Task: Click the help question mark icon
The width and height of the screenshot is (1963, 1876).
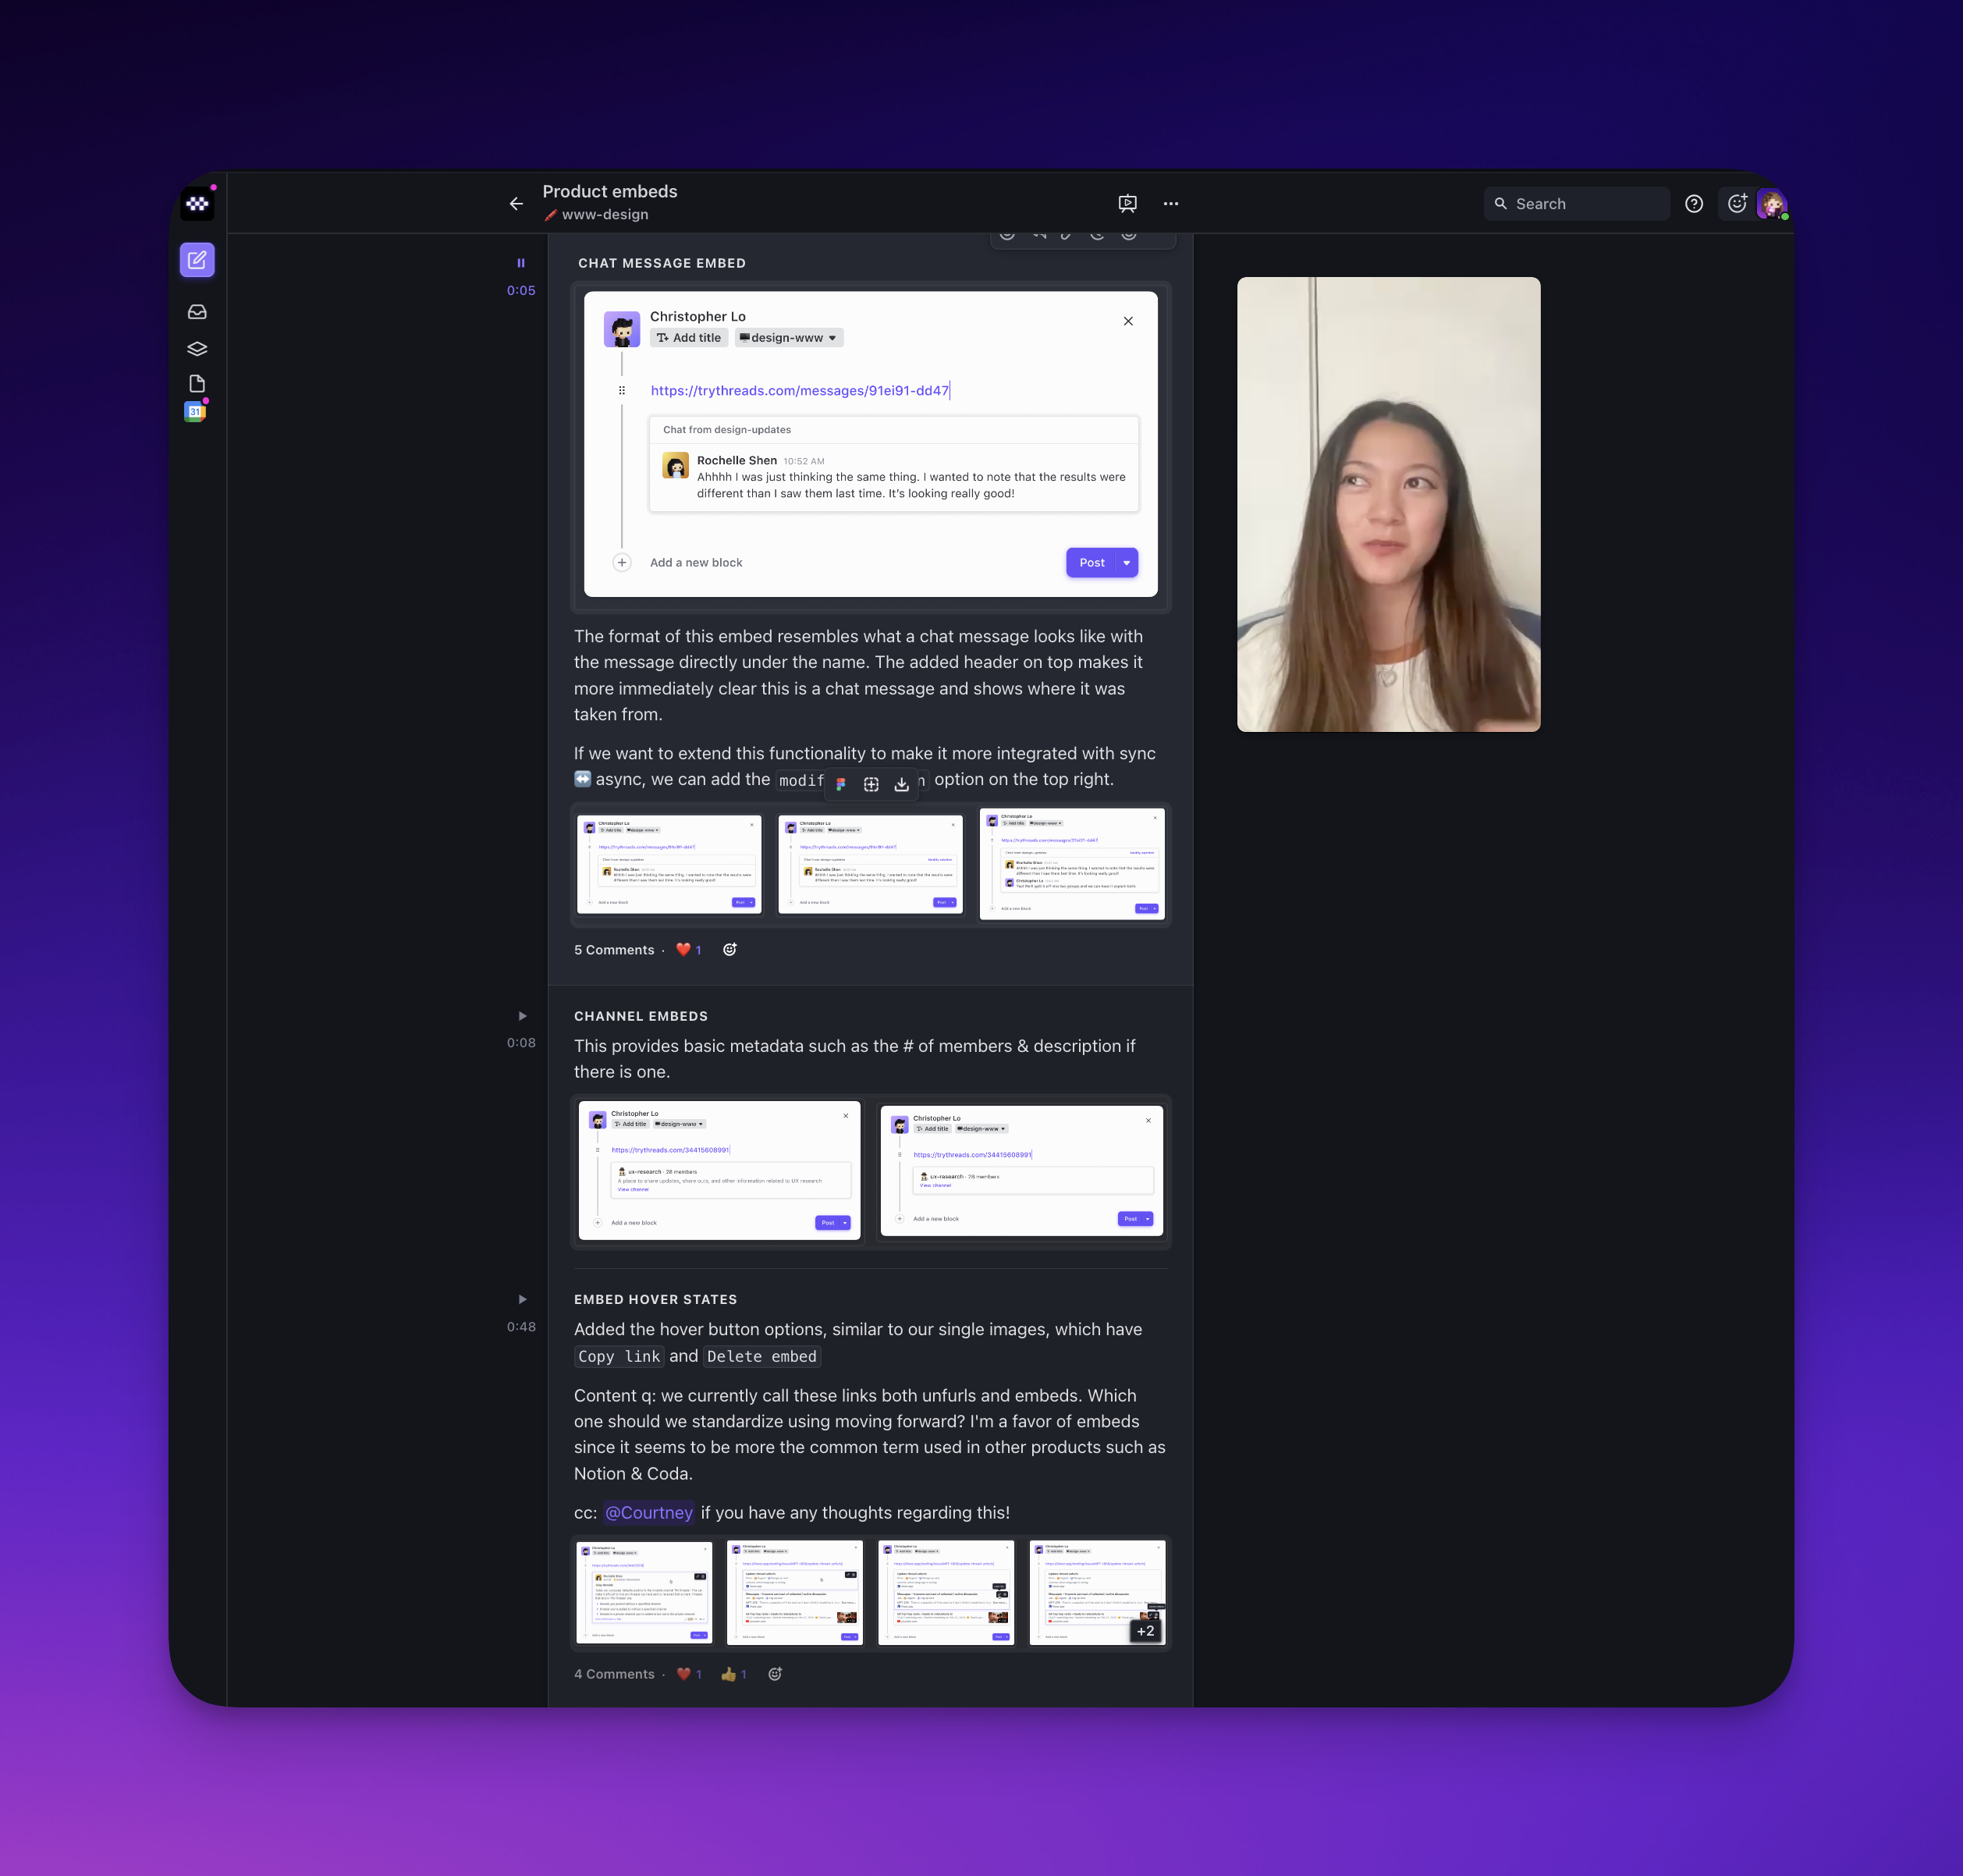Action: (x=1694, y=204)
